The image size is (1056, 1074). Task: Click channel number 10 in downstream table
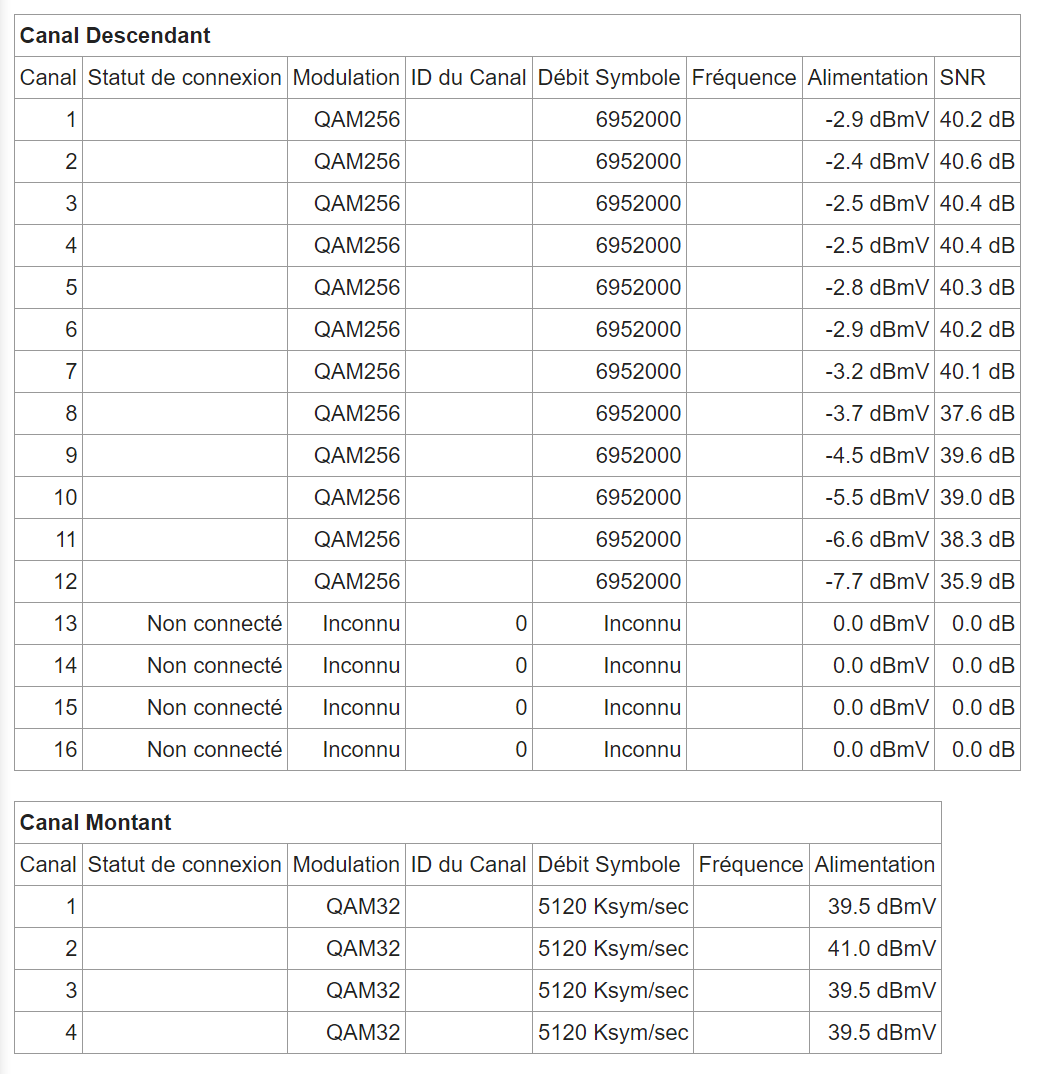click(66, 497)
